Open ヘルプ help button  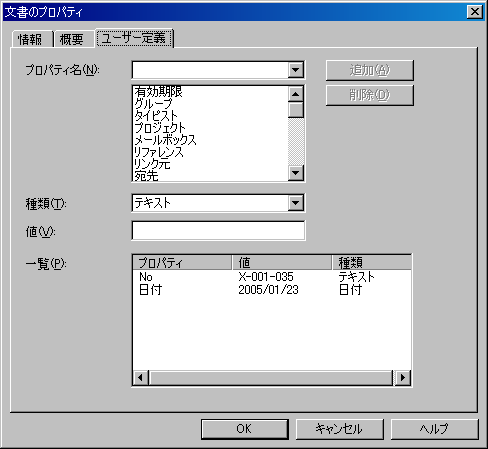pyautogui.click(x=434, y=429)
